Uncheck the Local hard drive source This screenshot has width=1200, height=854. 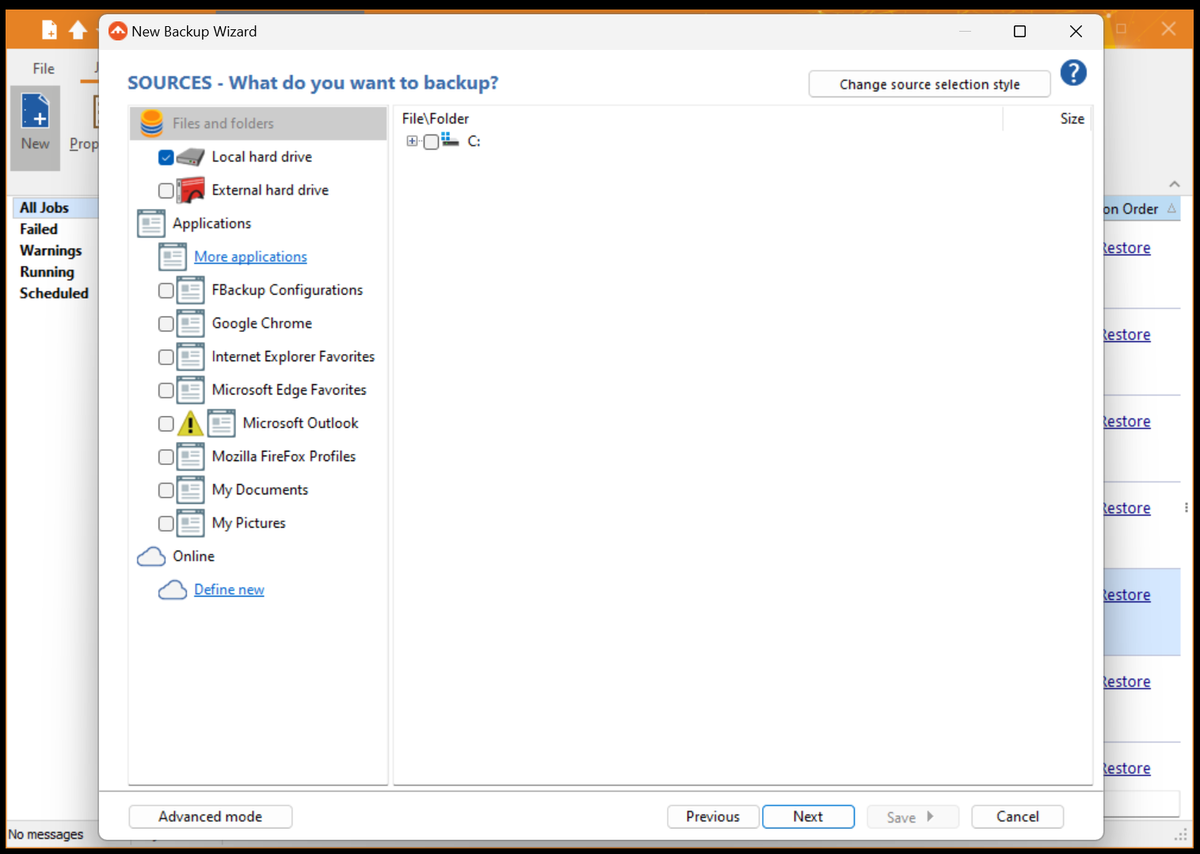[x=166, y=156]
